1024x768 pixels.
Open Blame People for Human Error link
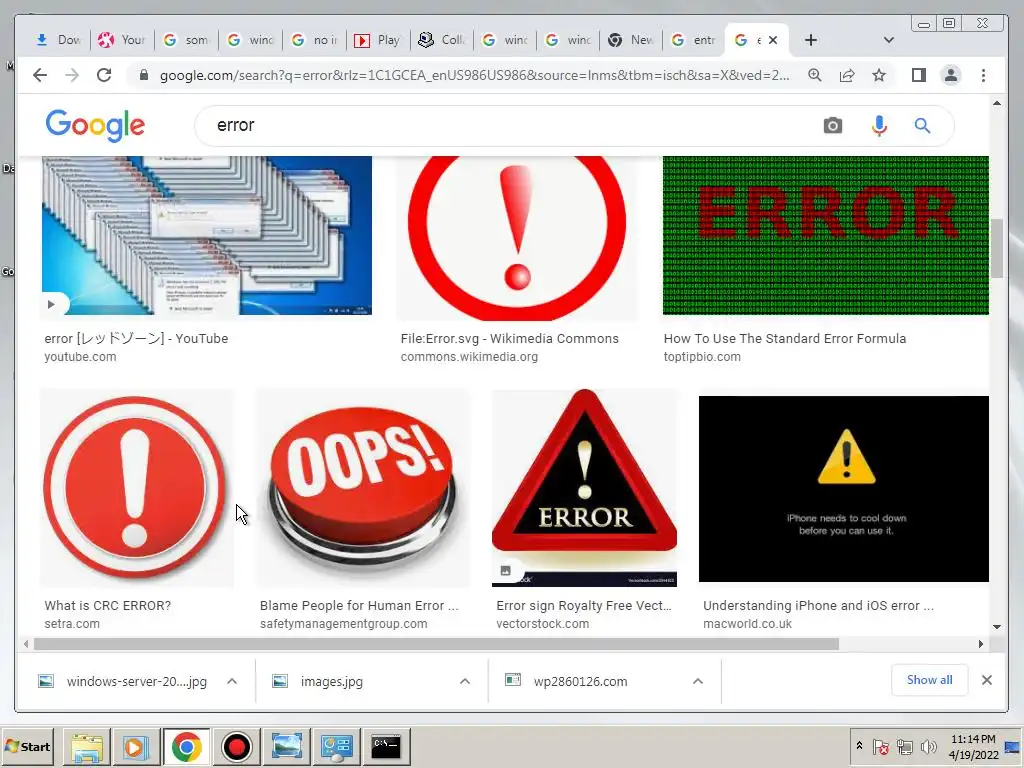pos(359,605)
